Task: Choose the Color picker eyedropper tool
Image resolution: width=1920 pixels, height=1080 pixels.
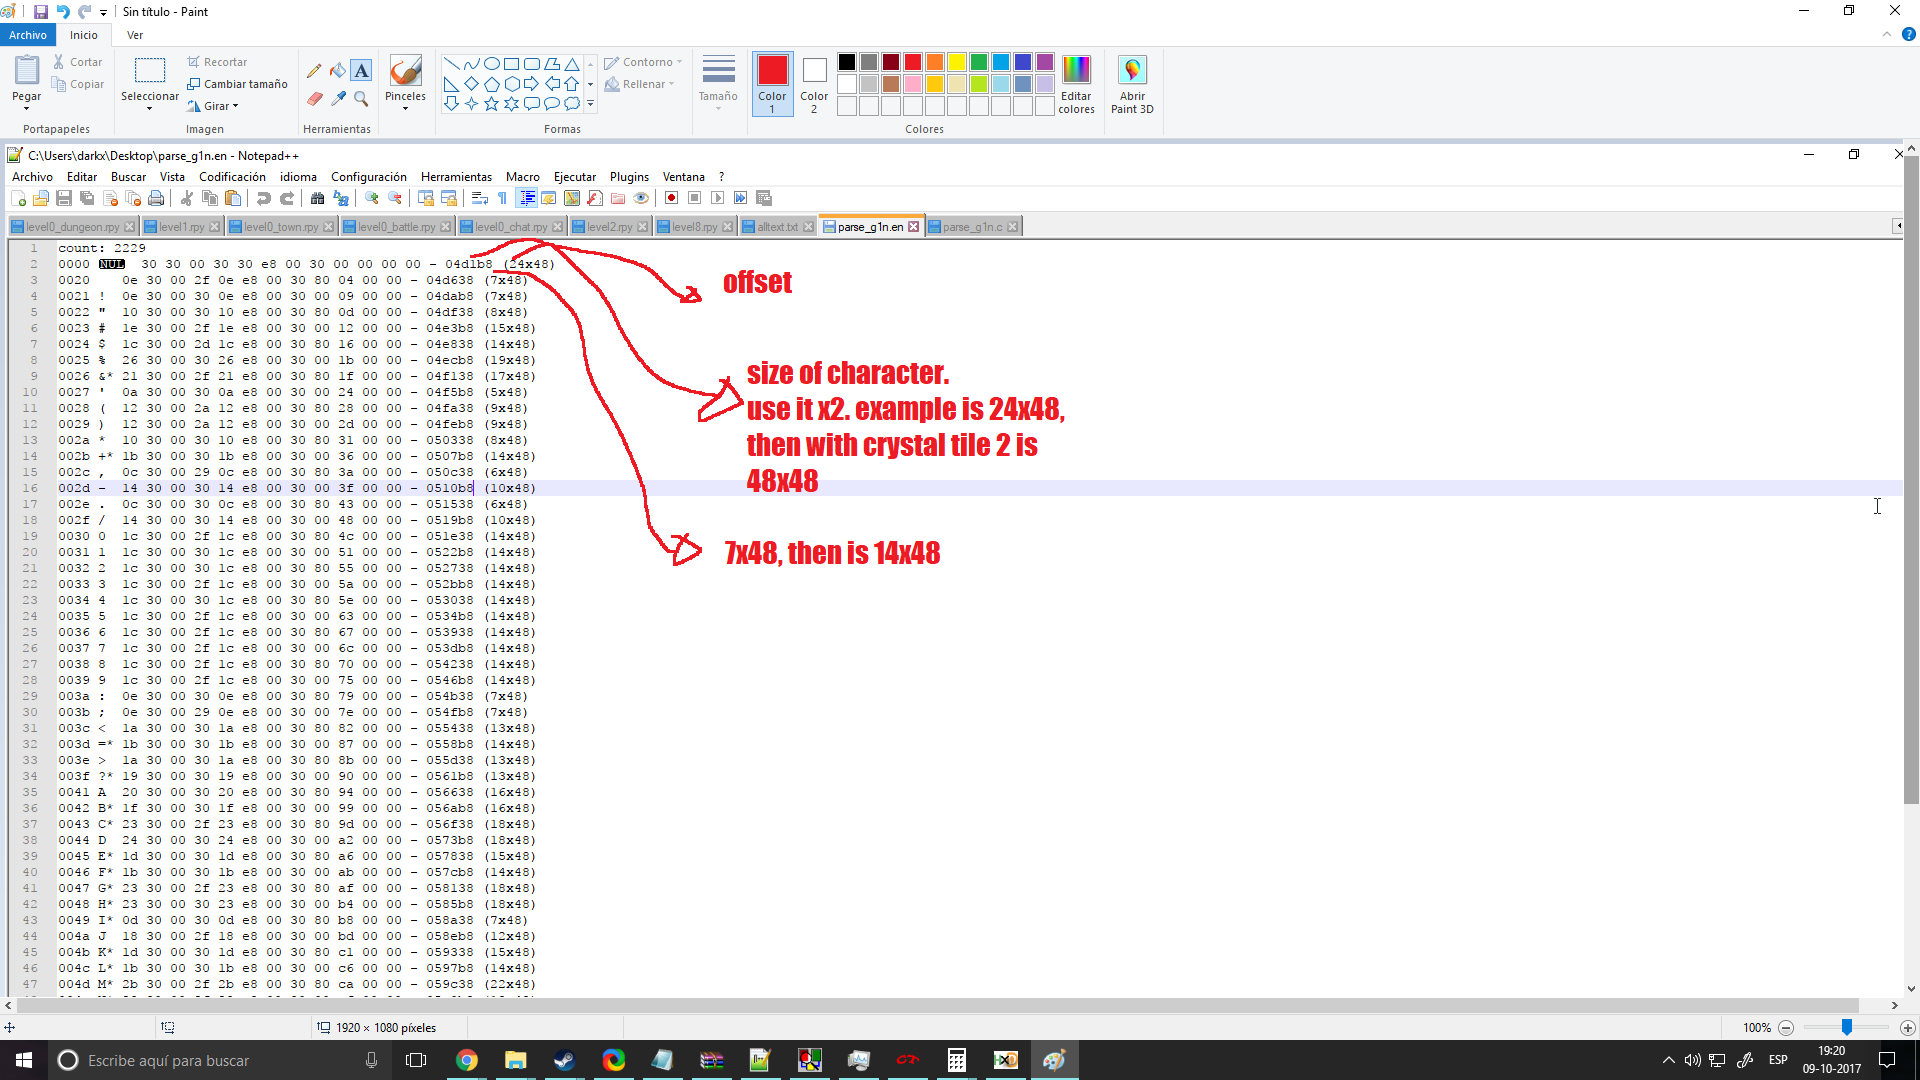Action: point(338,98)
